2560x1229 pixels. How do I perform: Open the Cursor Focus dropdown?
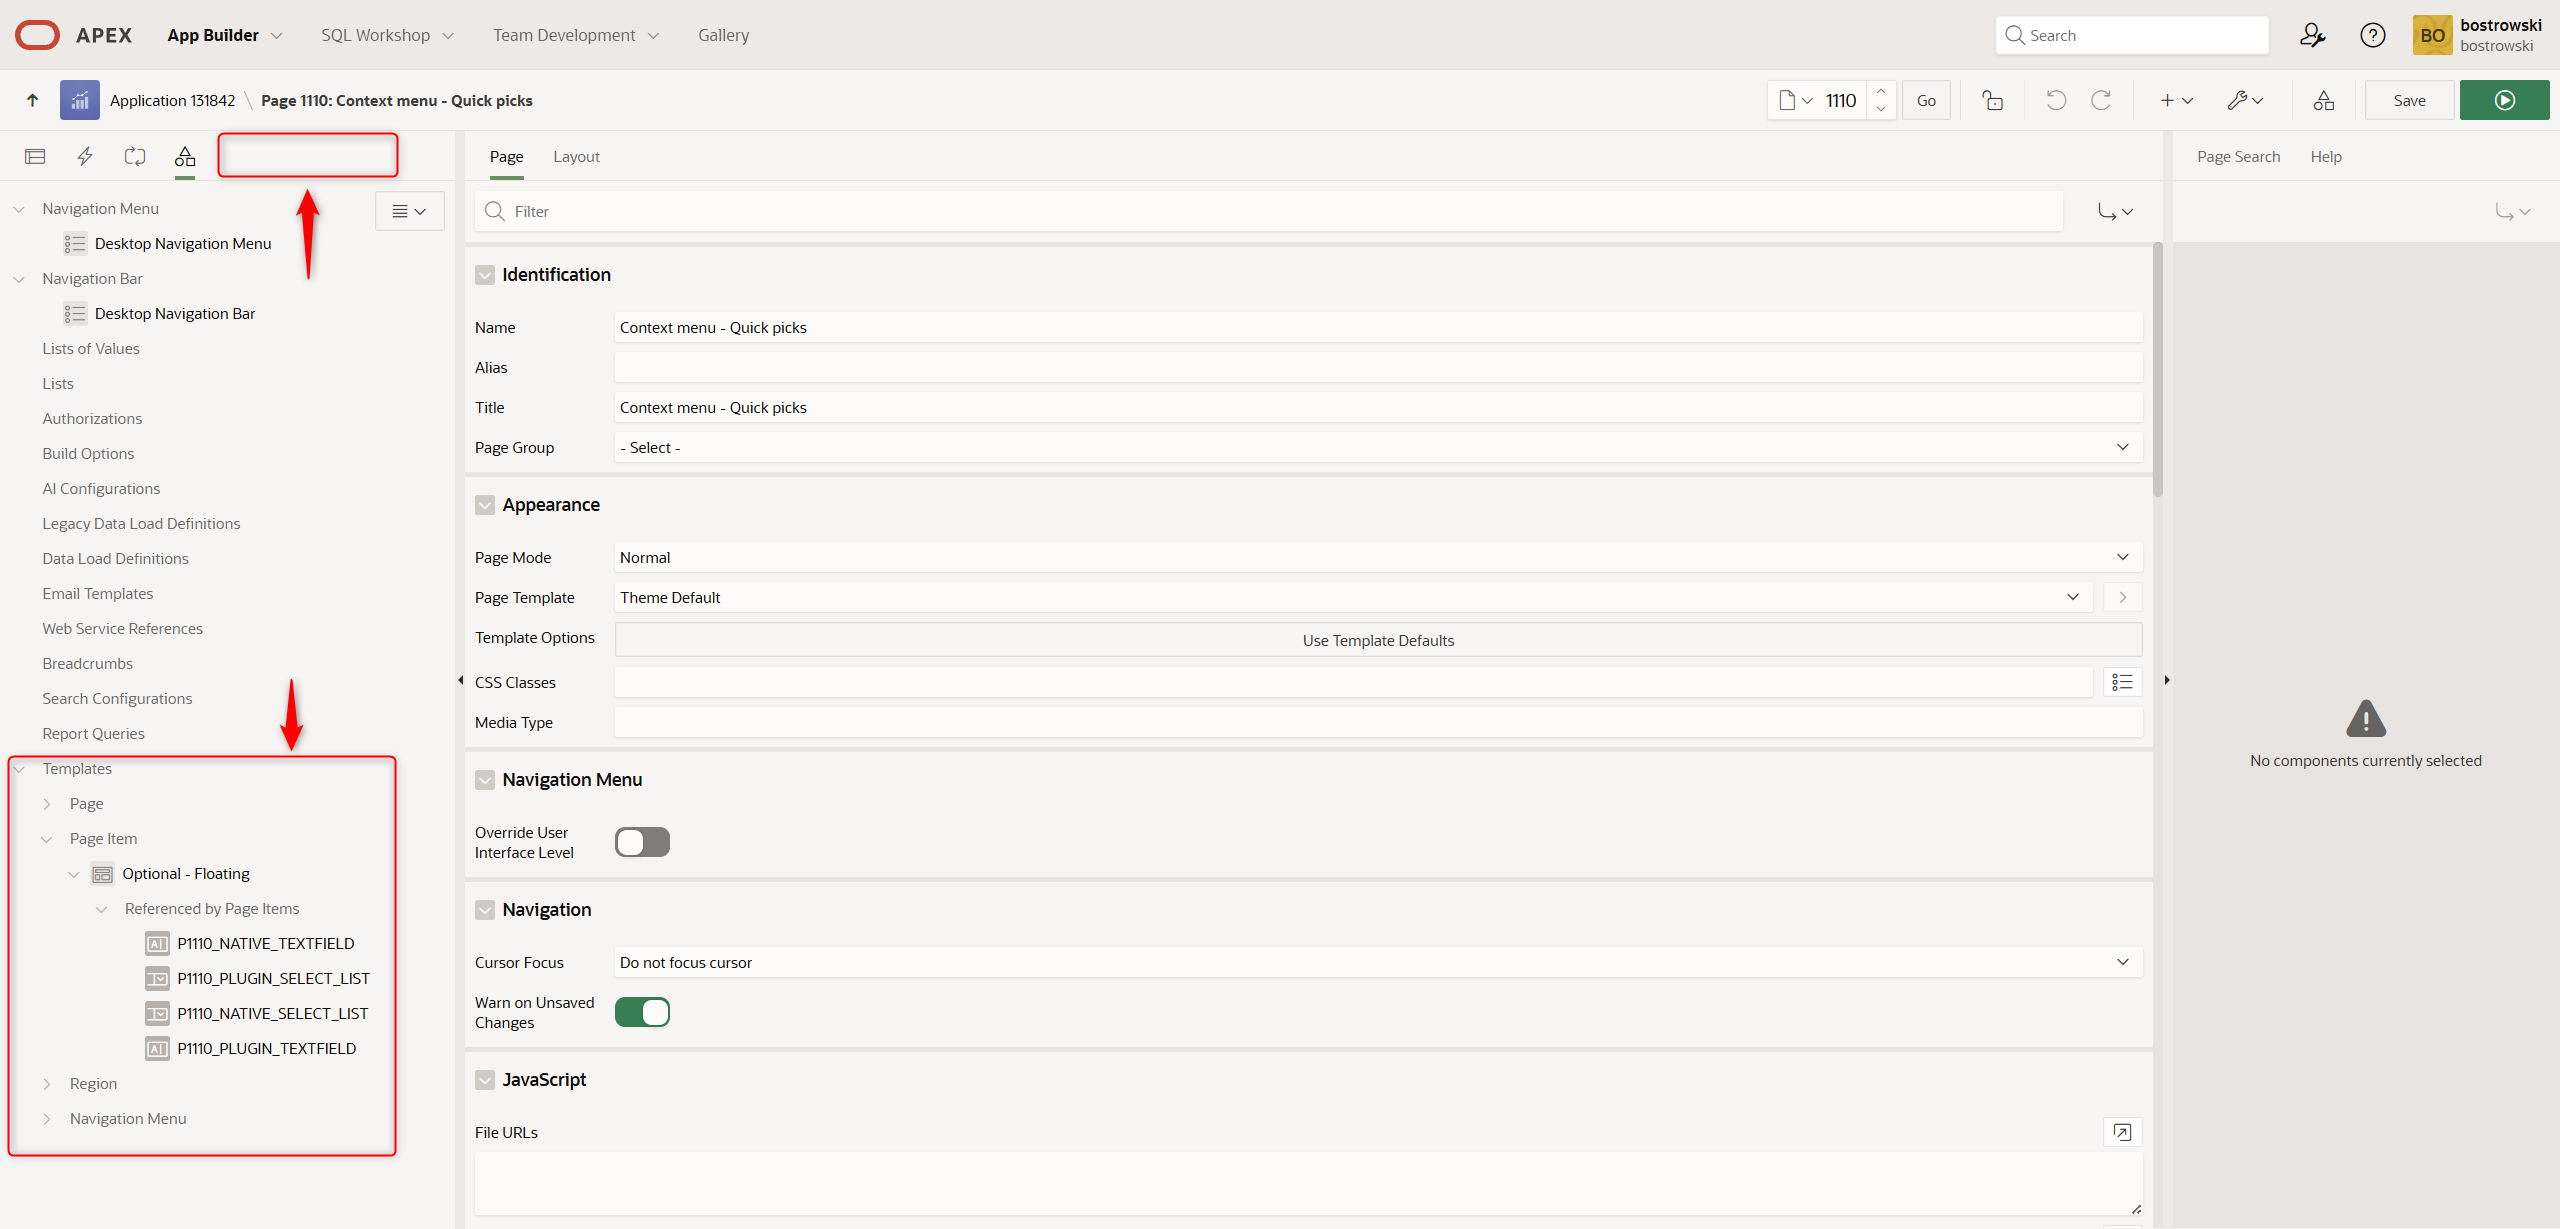pos(1377,962)
